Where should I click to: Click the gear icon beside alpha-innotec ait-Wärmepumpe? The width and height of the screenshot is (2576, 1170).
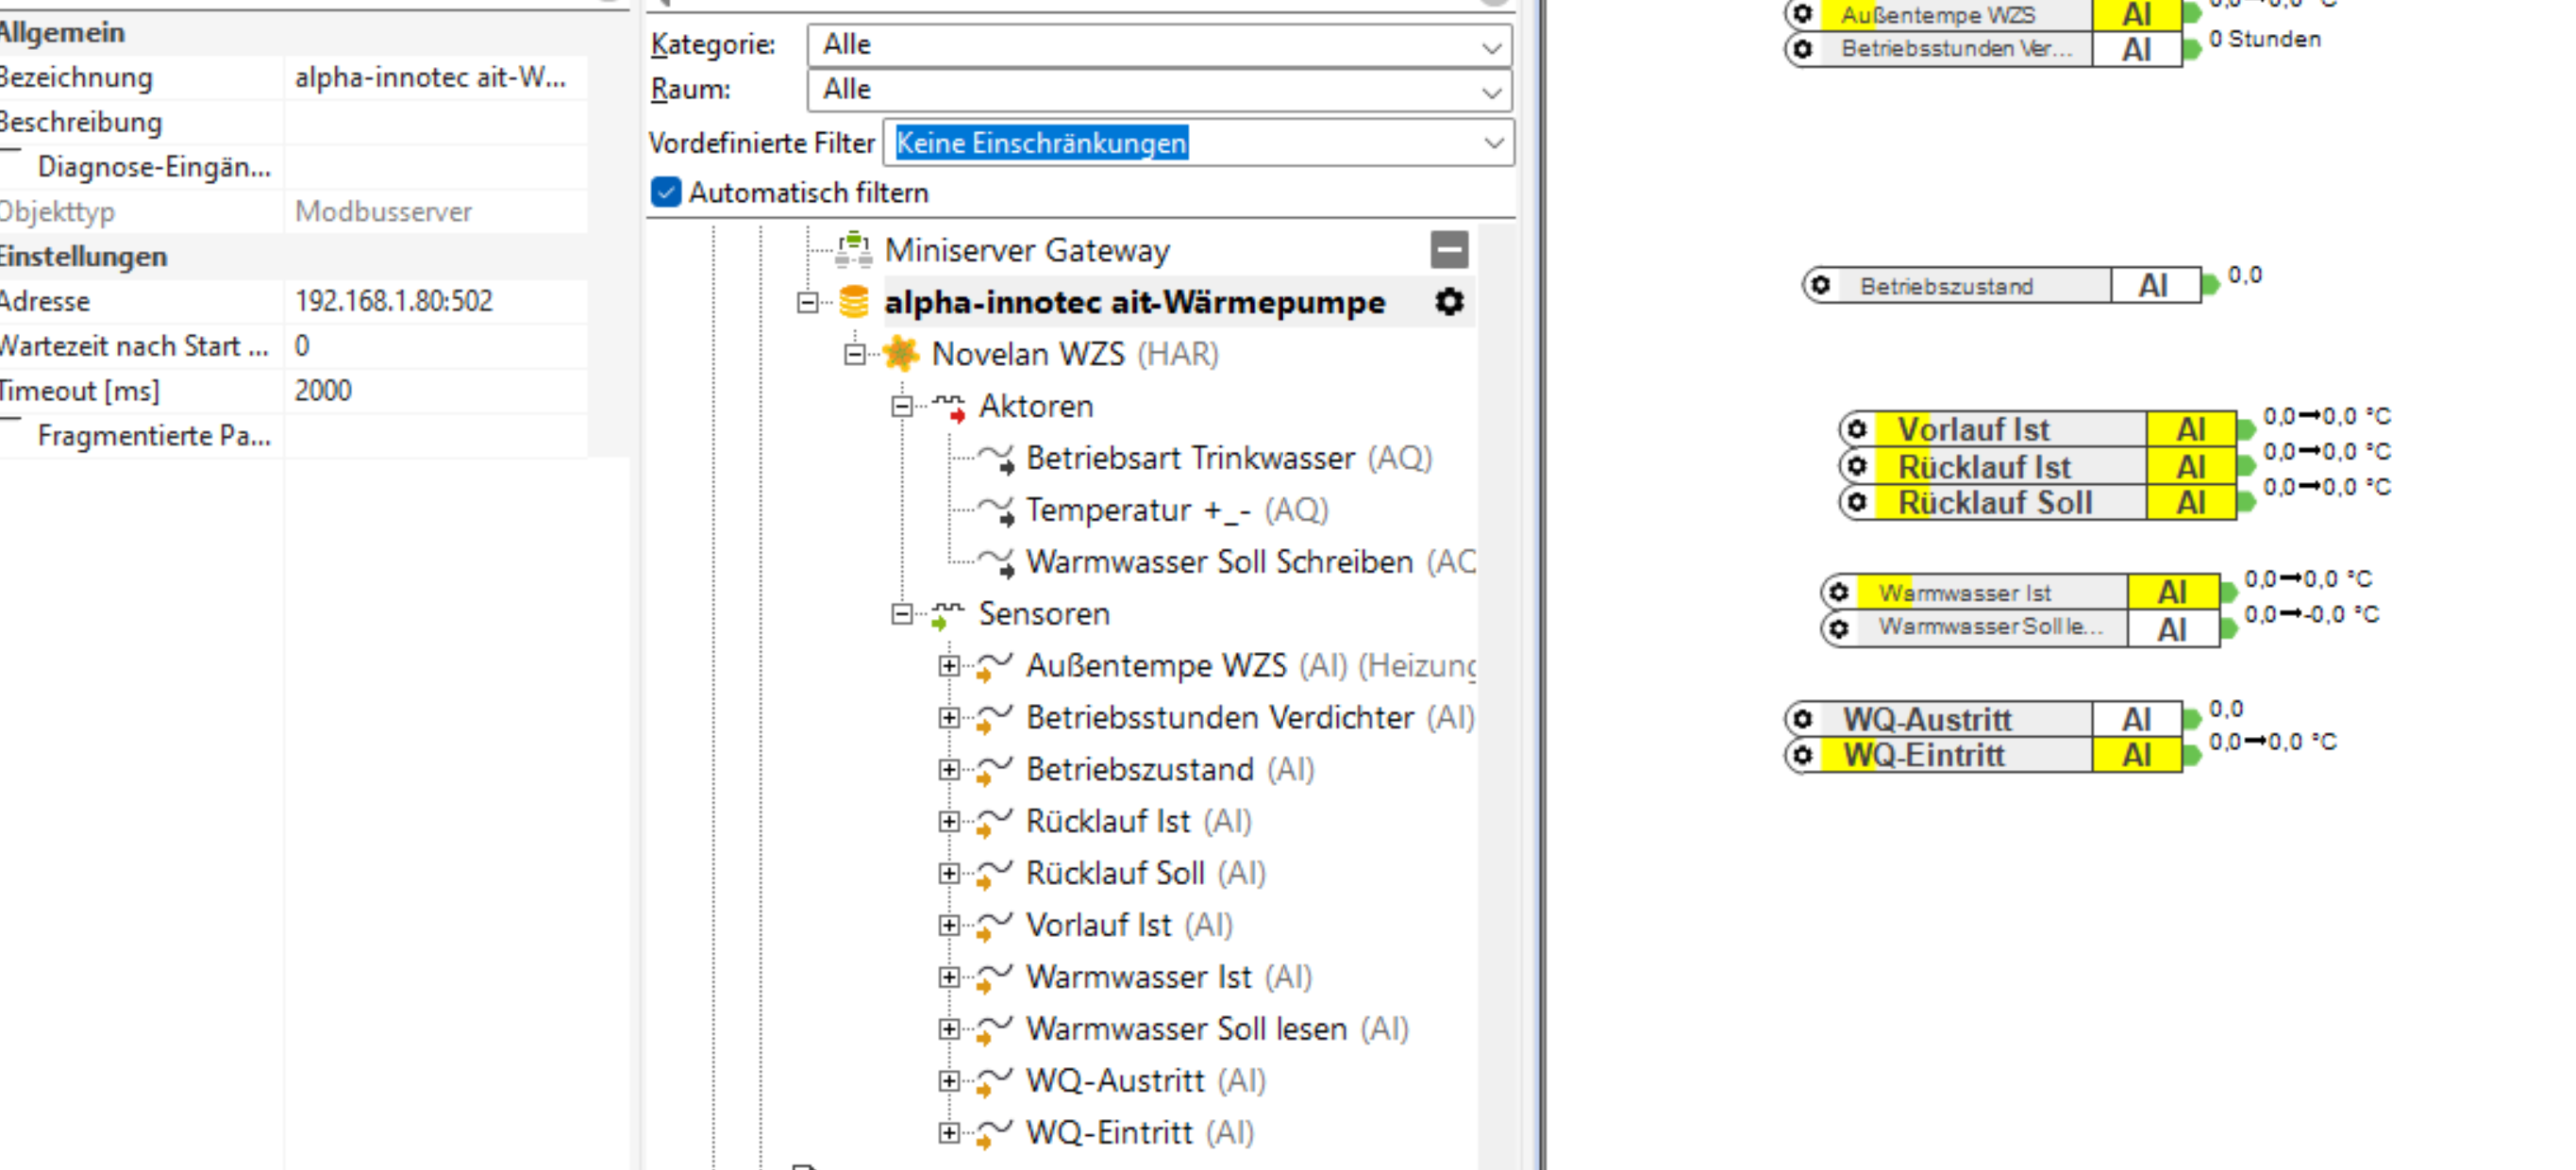click(1449, 301)
